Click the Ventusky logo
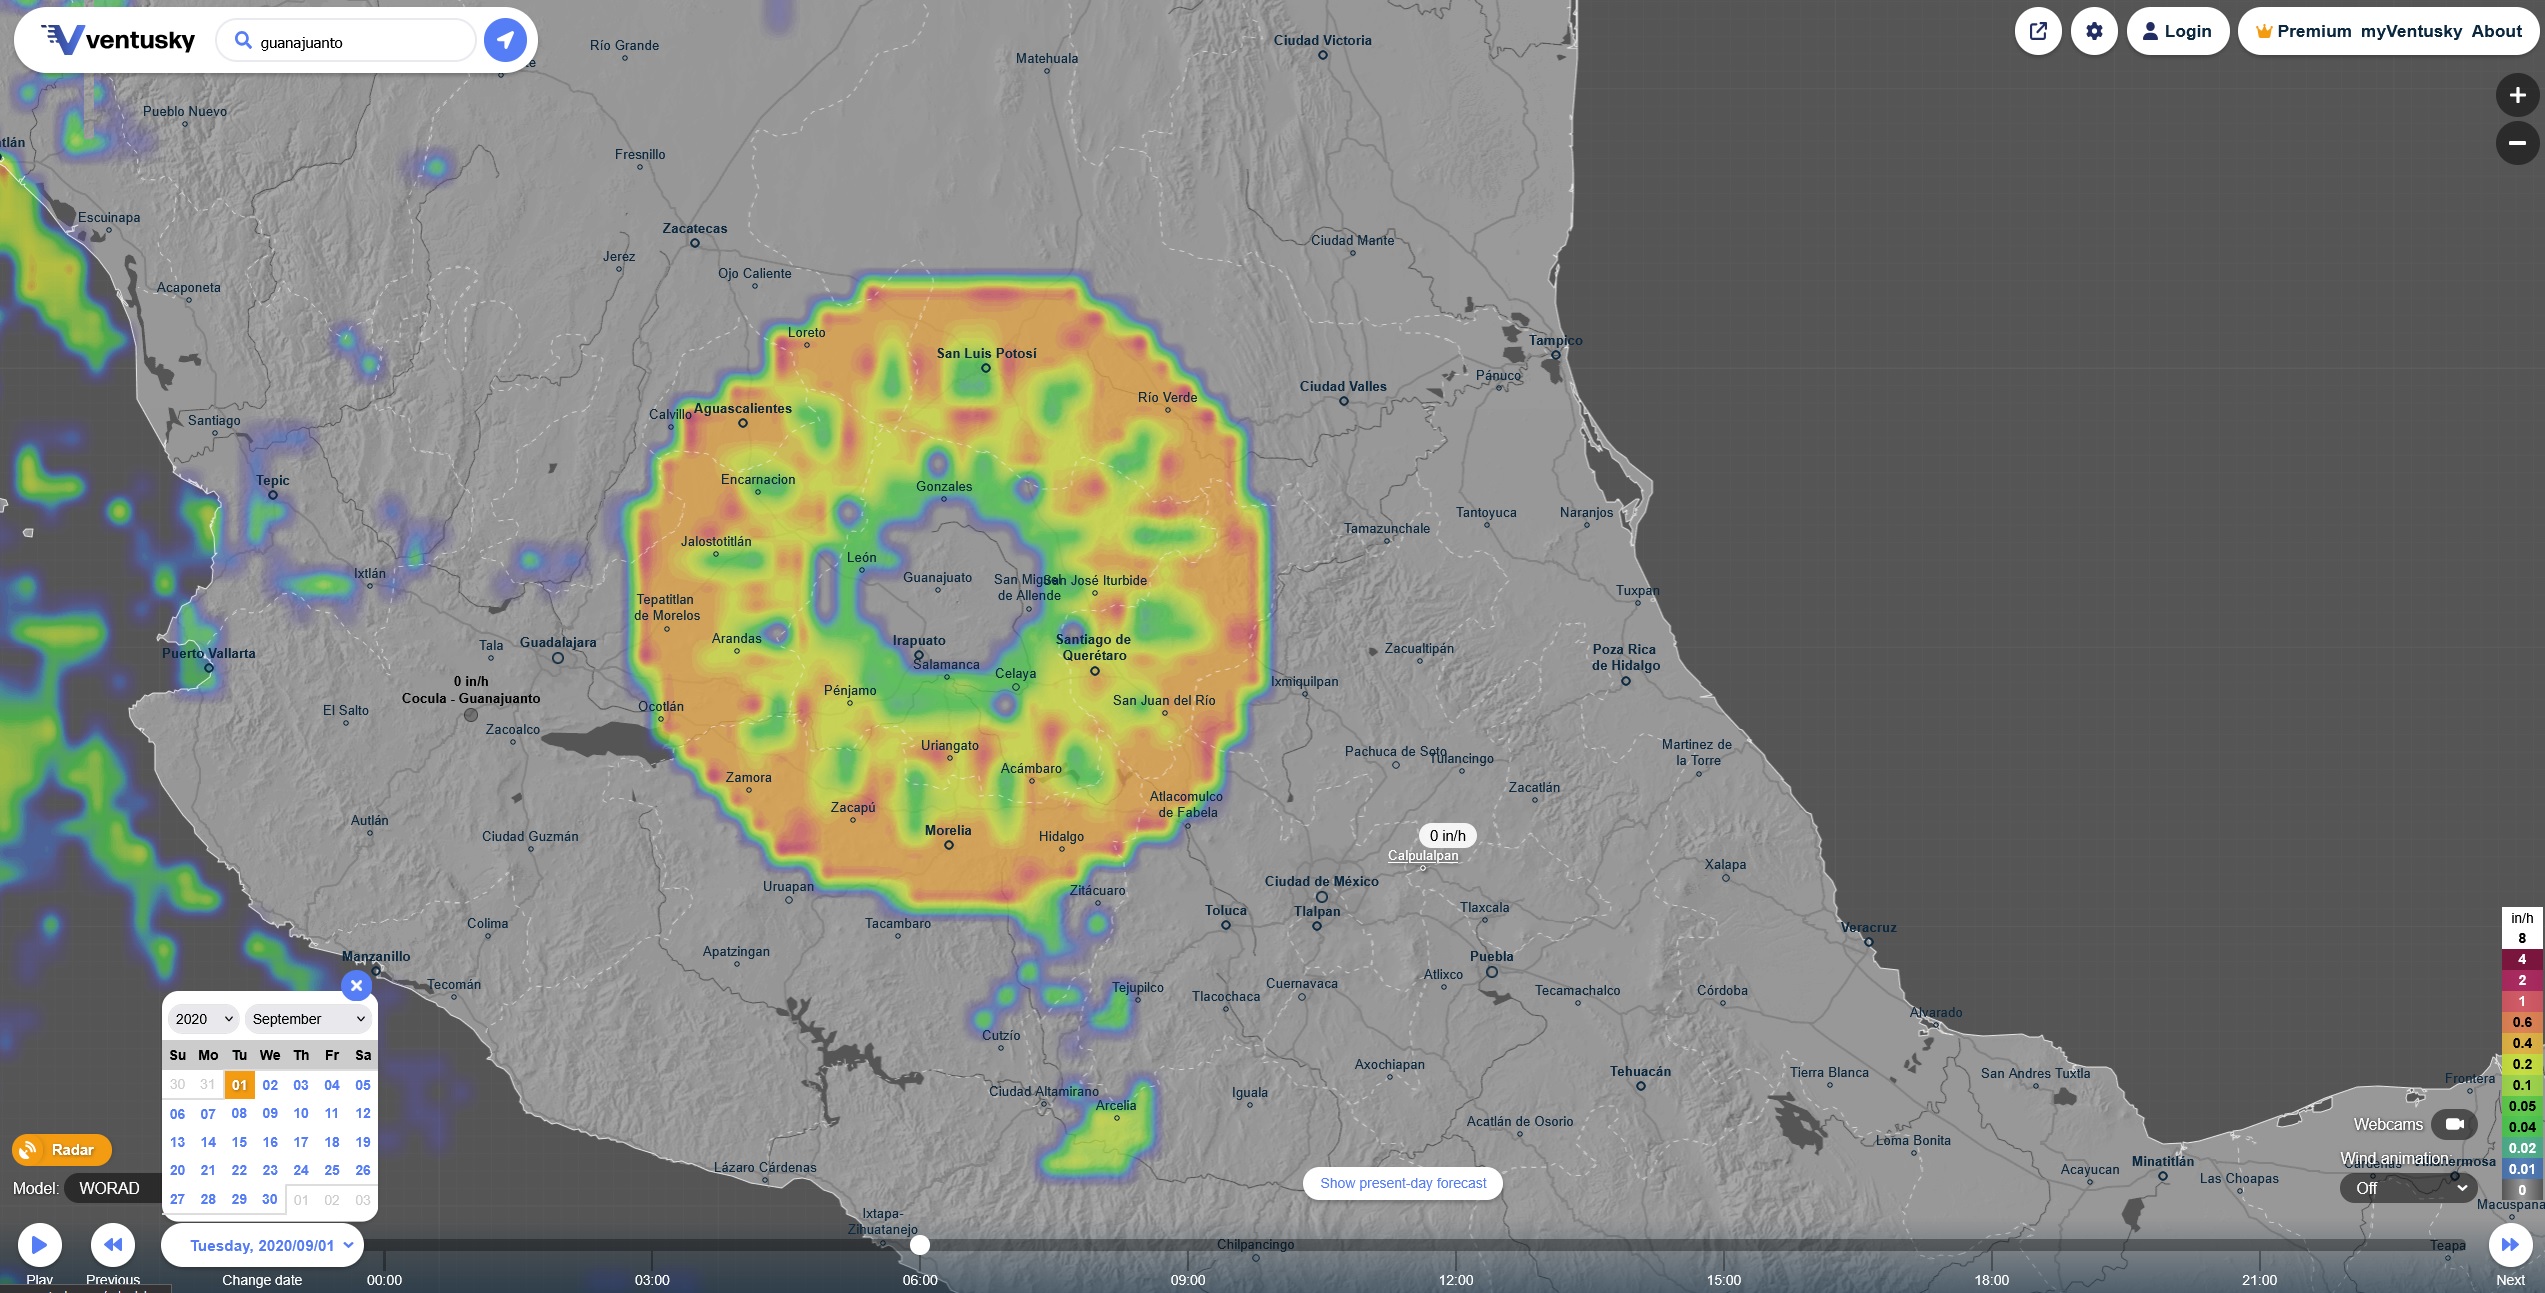The image size is (2545, 1293). 118,40
